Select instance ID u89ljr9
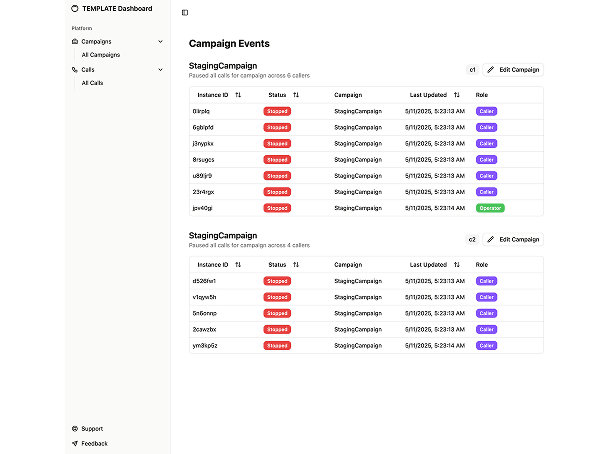597x454 pixels. [x=202, y=176]
